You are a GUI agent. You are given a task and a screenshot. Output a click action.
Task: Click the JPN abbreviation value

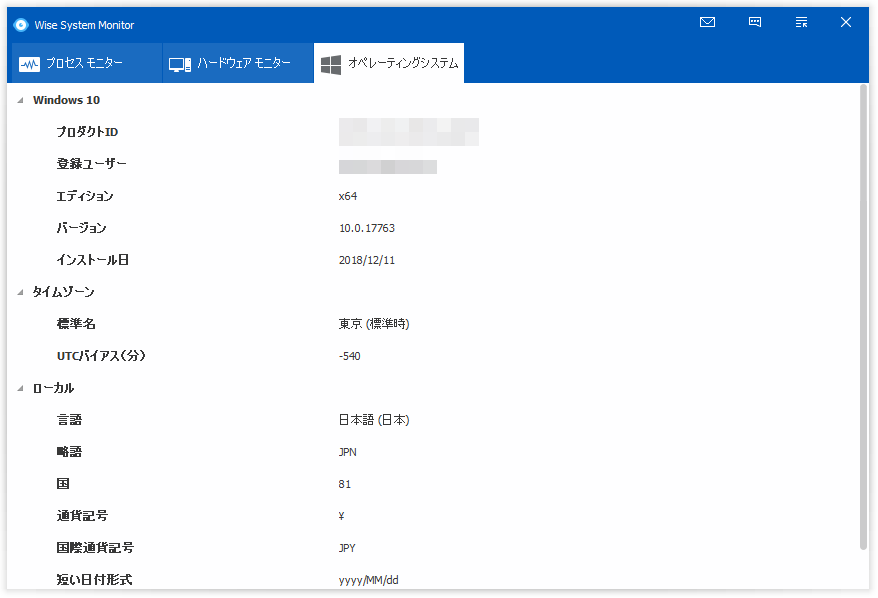(348, 452)
